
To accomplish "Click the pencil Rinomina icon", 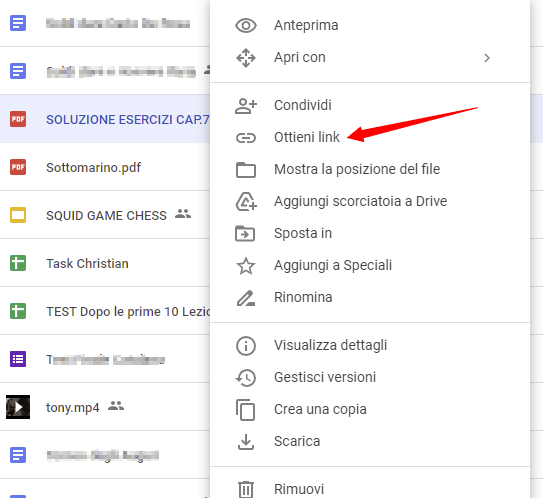I will click(x=246, y=298).
